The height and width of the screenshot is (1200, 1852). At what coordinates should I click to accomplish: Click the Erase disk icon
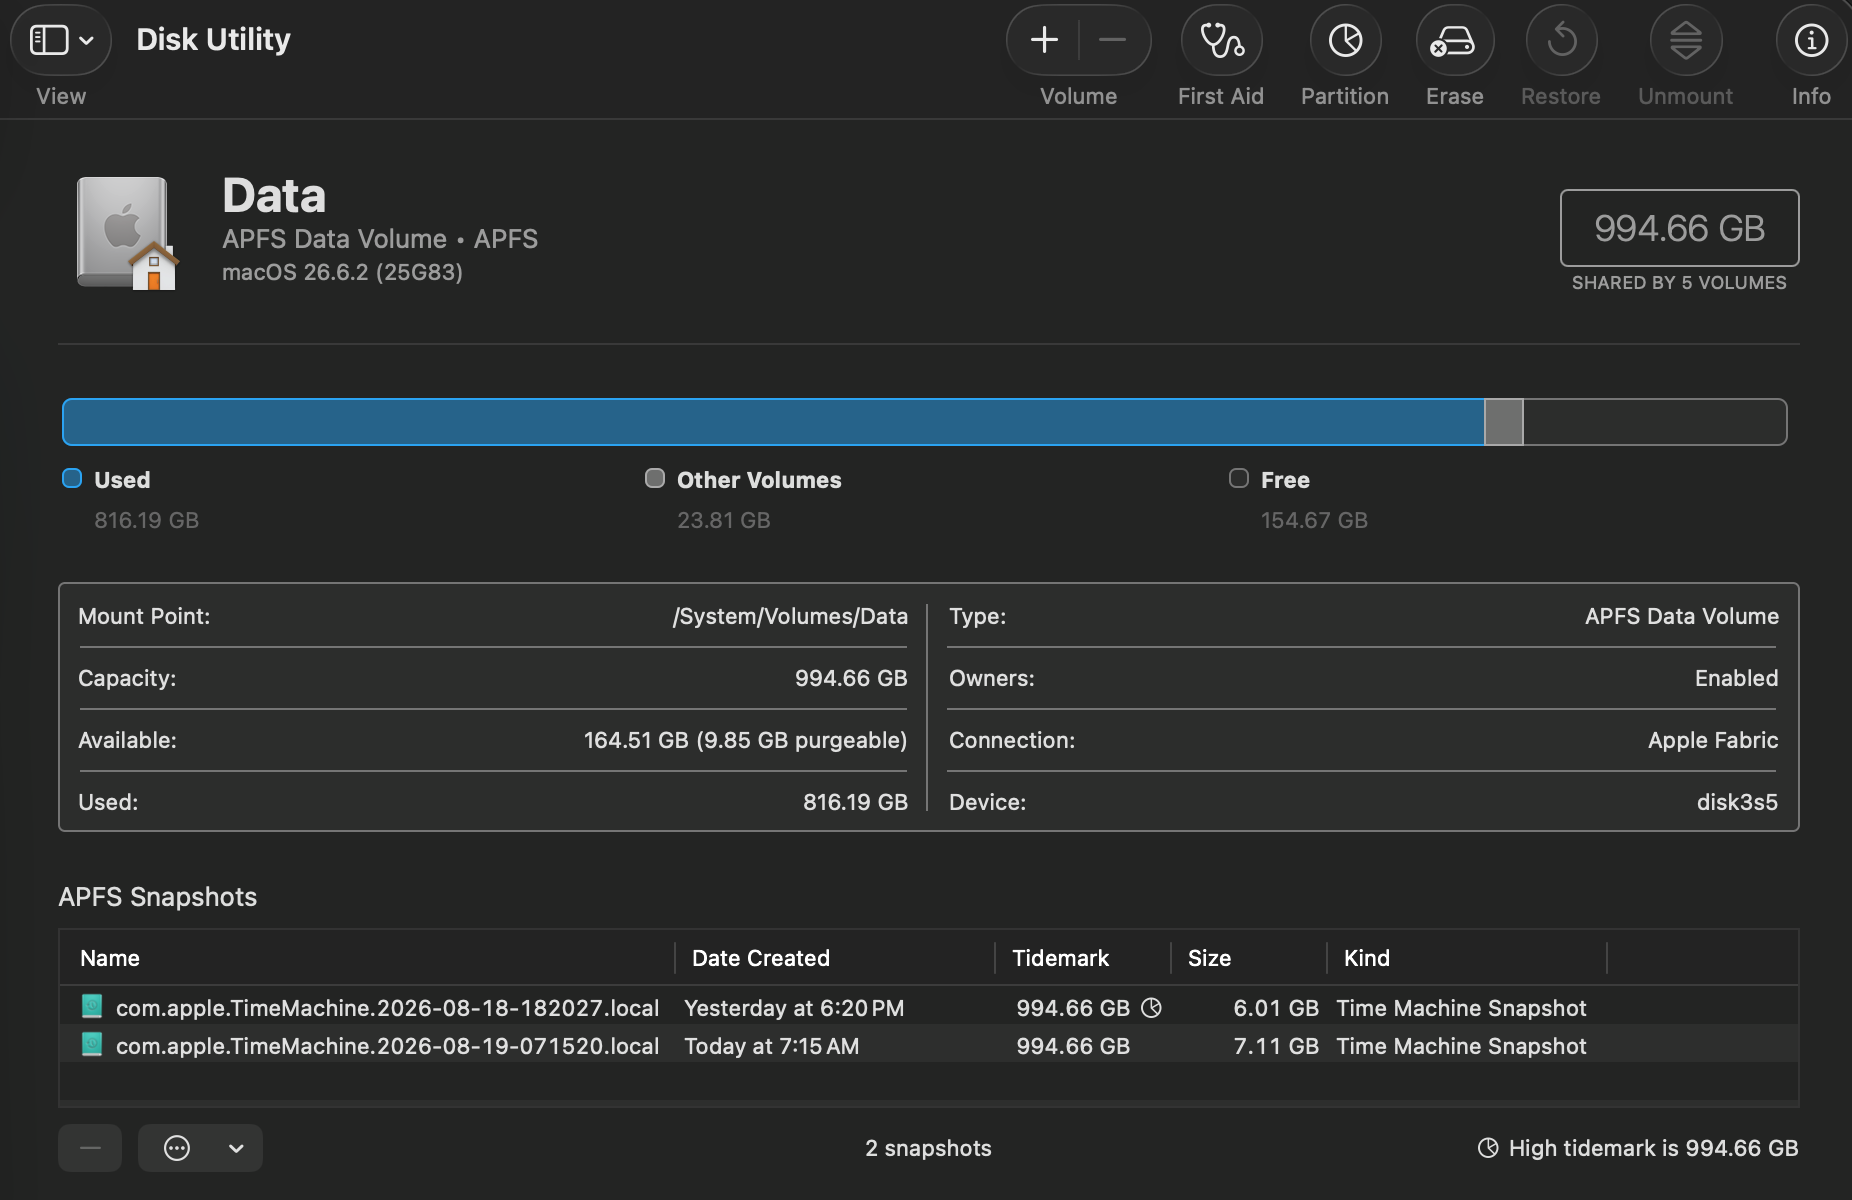pos(1454,40)
